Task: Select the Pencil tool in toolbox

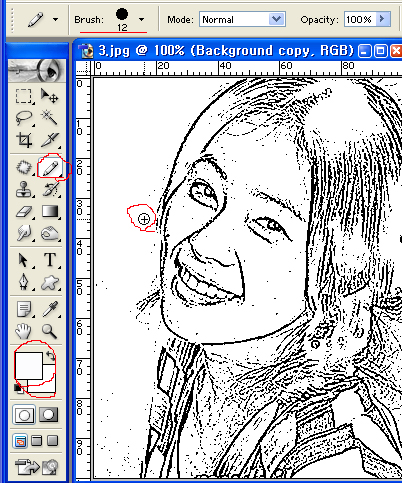Action: pyautogui.click(x=50, y=168)
